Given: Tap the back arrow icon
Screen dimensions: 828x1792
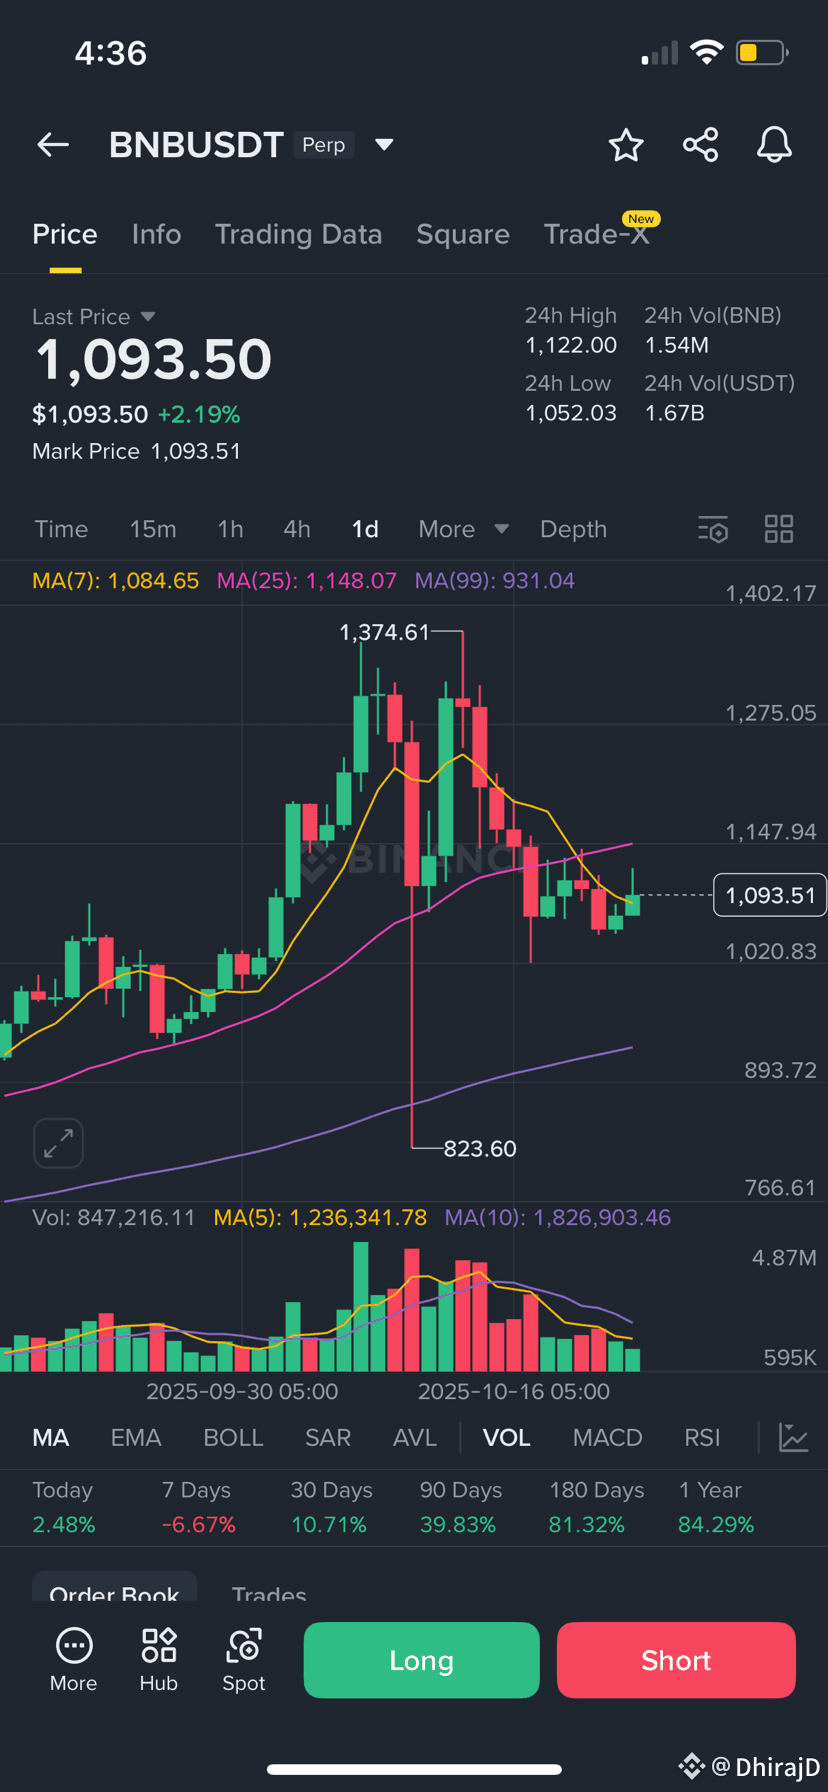Looking at the screenshot, I should coord(53,145).
